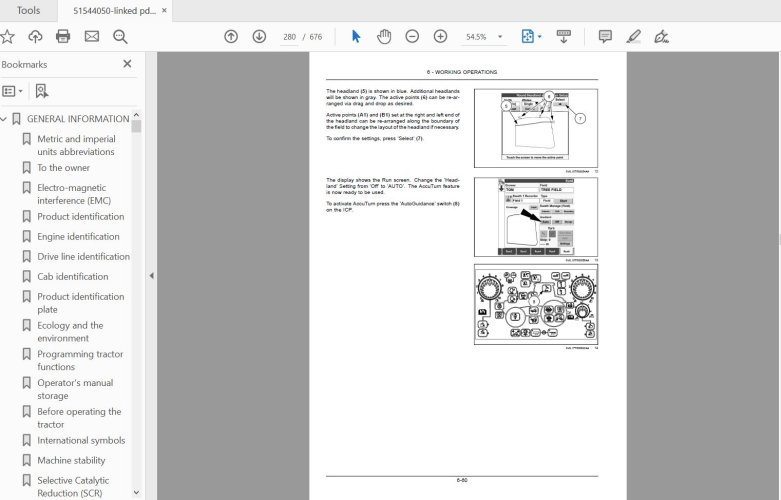Click the zoom out minus icon
The height and width of the screenshot is (500, 781).
tap(412, 37)
